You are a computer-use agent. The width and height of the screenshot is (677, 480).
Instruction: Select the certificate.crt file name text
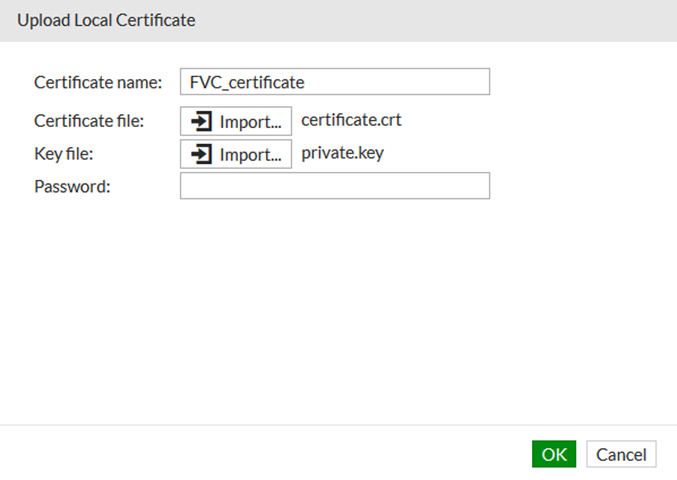(x=351, y=121)
